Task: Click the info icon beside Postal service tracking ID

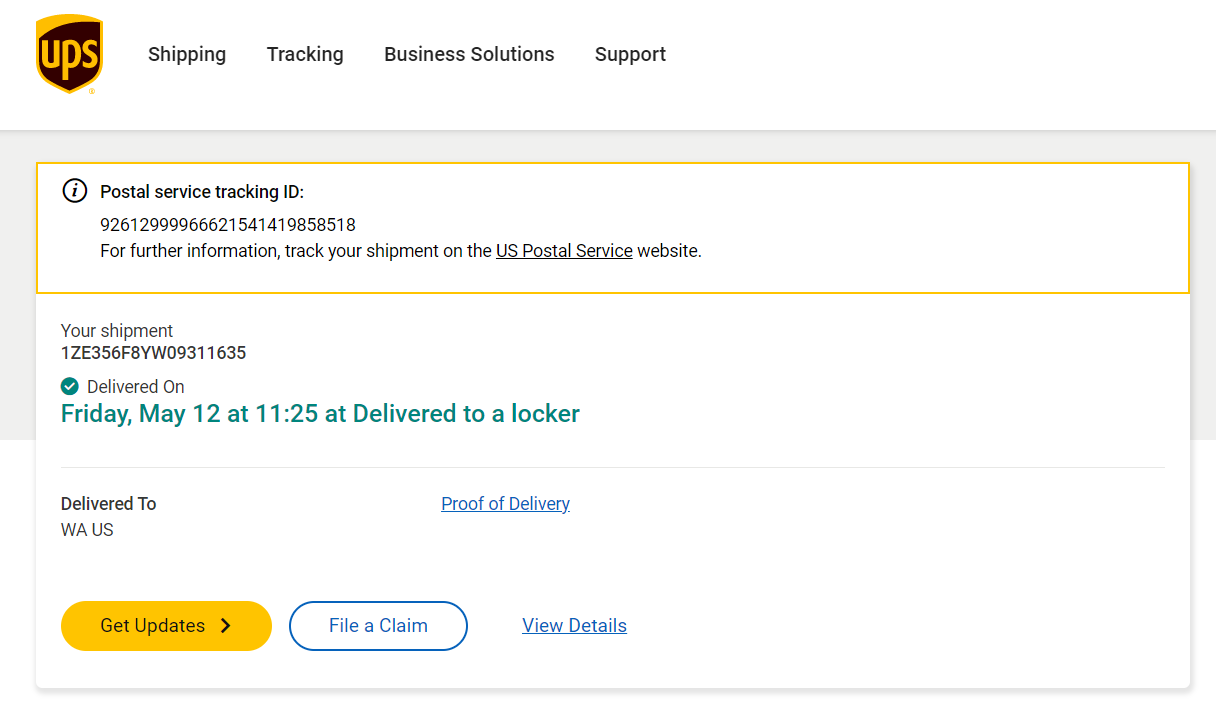Action: point(75,190)
